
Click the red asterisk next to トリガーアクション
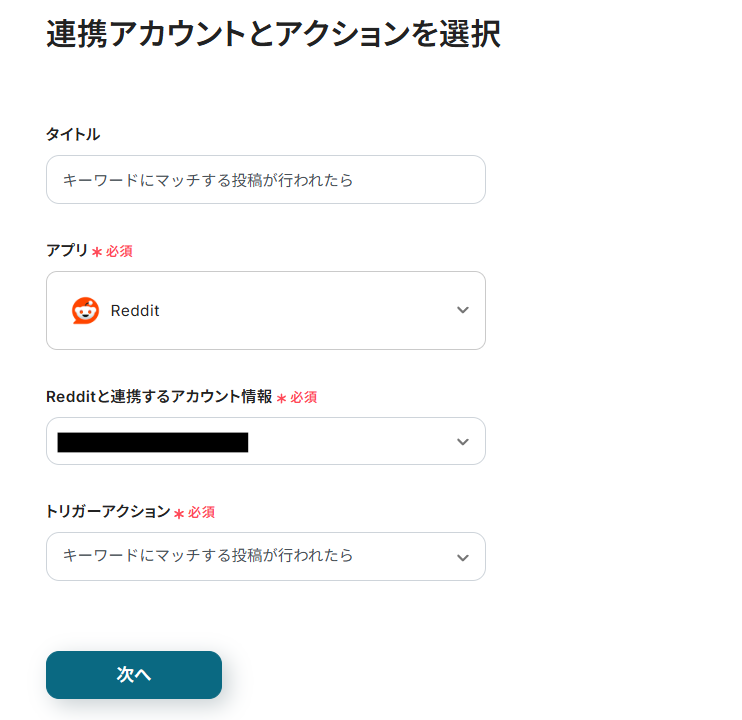tap(179, 513)
